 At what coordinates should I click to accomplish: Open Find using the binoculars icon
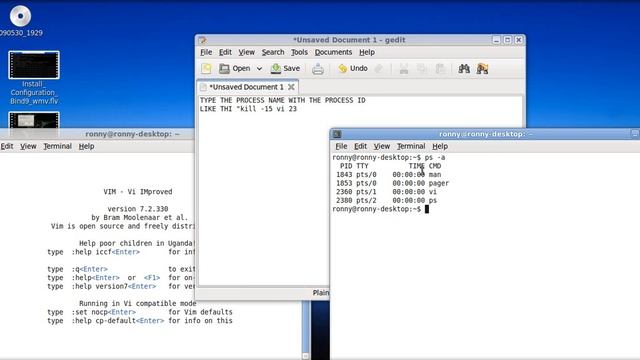pos(464,69)
